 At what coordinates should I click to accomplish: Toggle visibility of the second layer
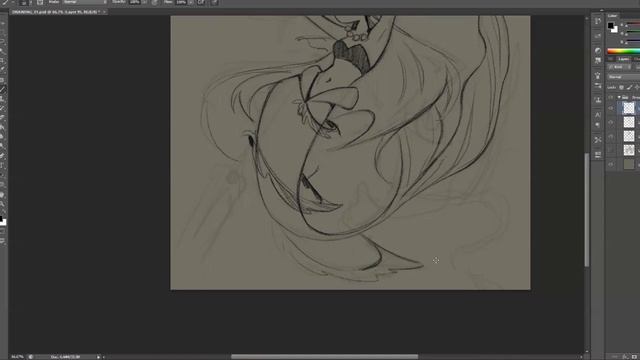point(611,122)
